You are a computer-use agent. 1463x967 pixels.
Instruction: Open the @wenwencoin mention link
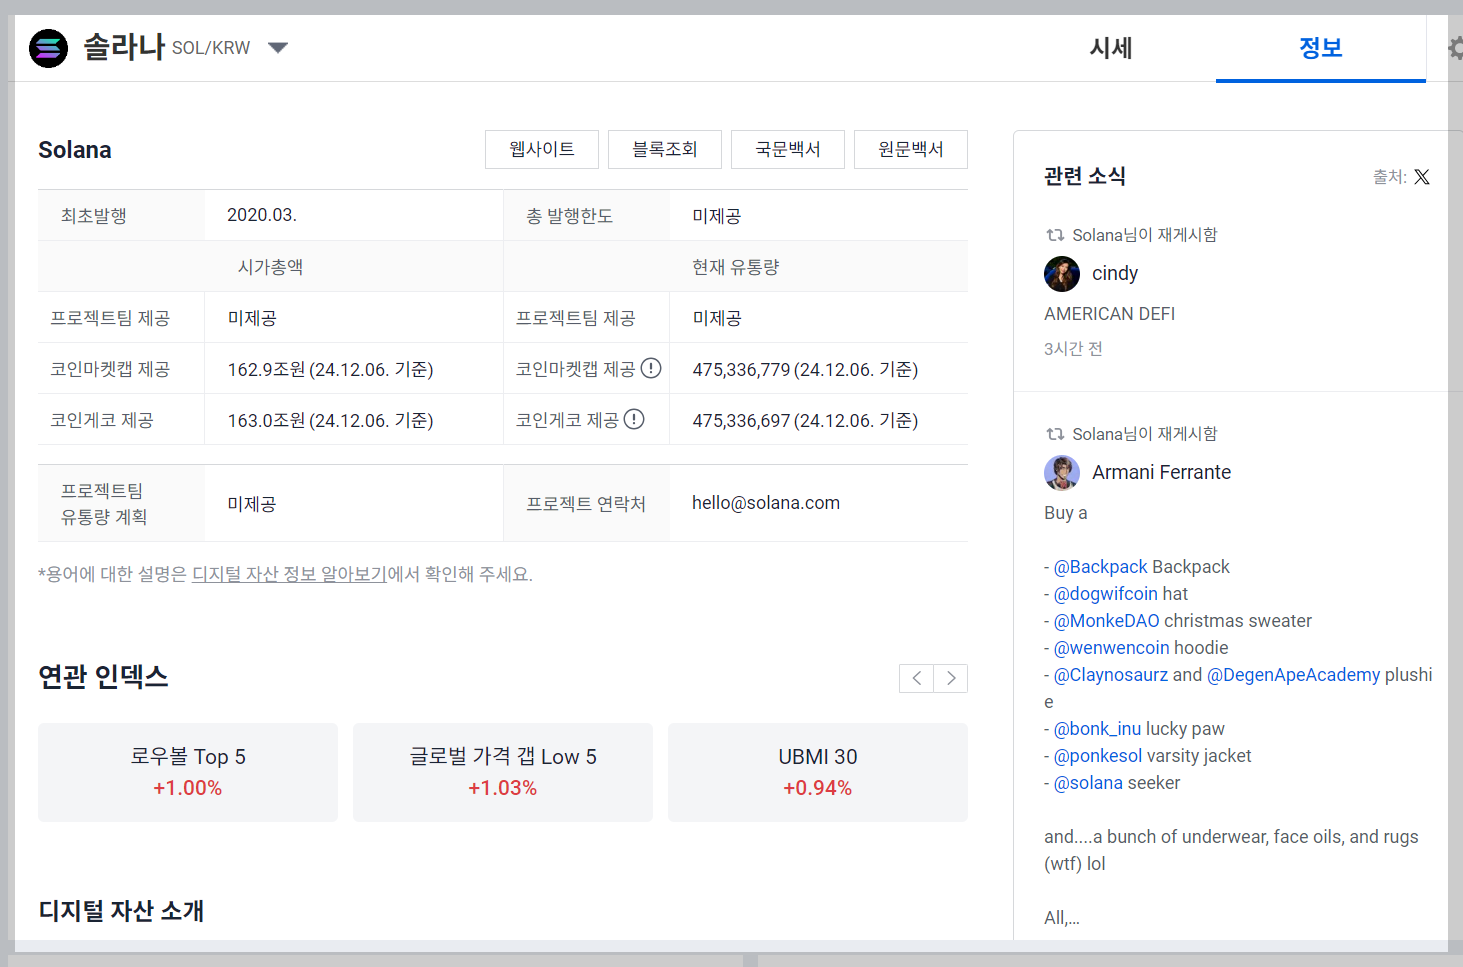point(1111,648)
